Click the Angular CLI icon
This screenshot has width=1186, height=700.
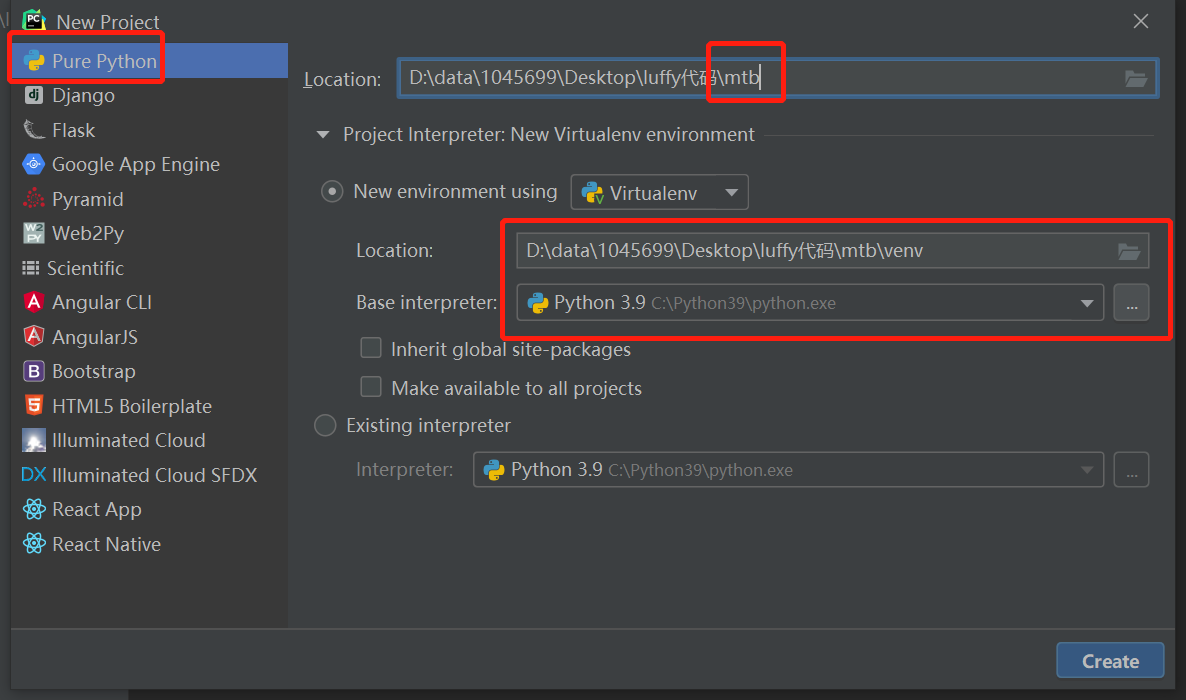34,302
